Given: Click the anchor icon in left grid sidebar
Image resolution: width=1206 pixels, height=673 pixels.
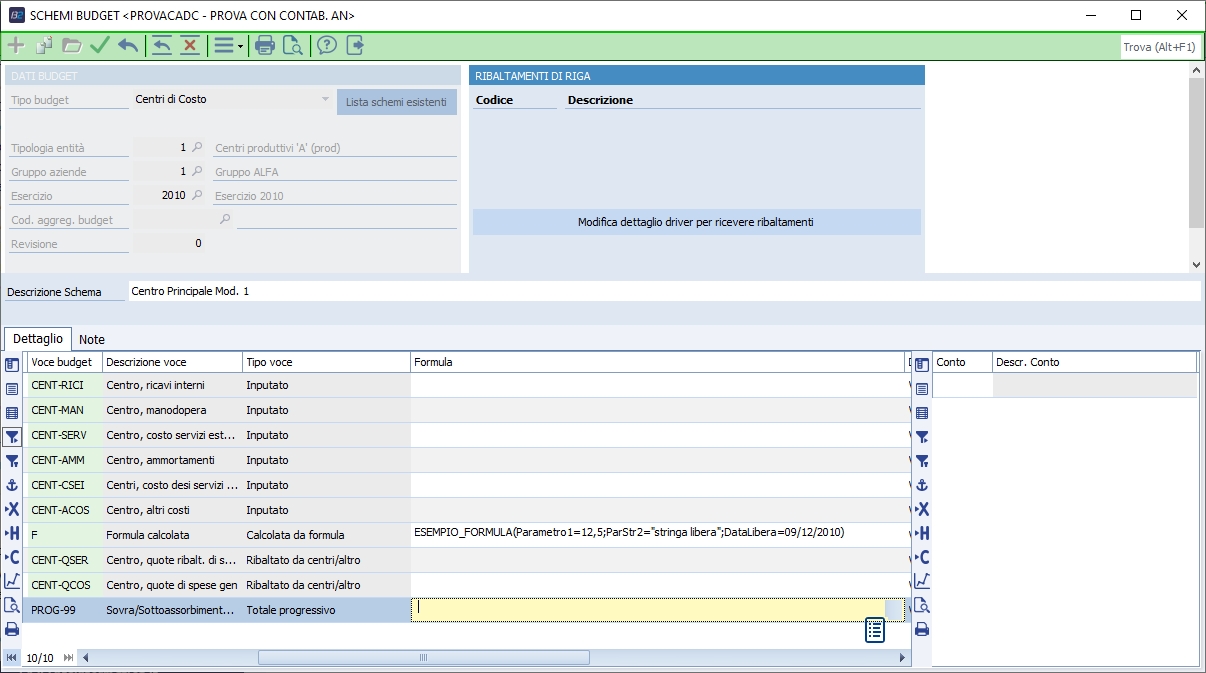Looking at the screenshot, I should click(12, 485).
